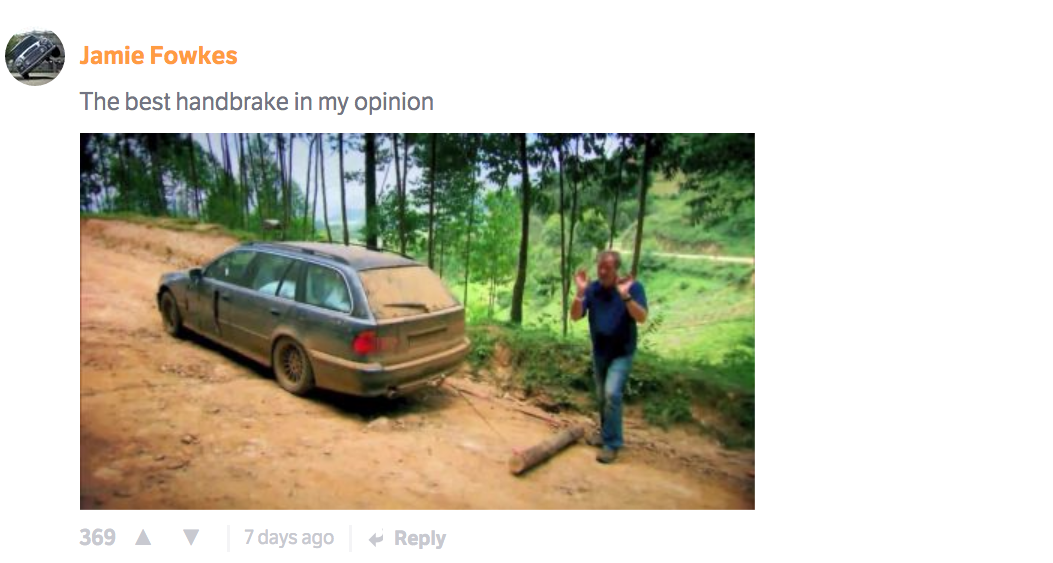This screenshot has height=563, width=1053.
Task: Open the '7 days ago' timestamp permalink
Action: pos(289,537)
